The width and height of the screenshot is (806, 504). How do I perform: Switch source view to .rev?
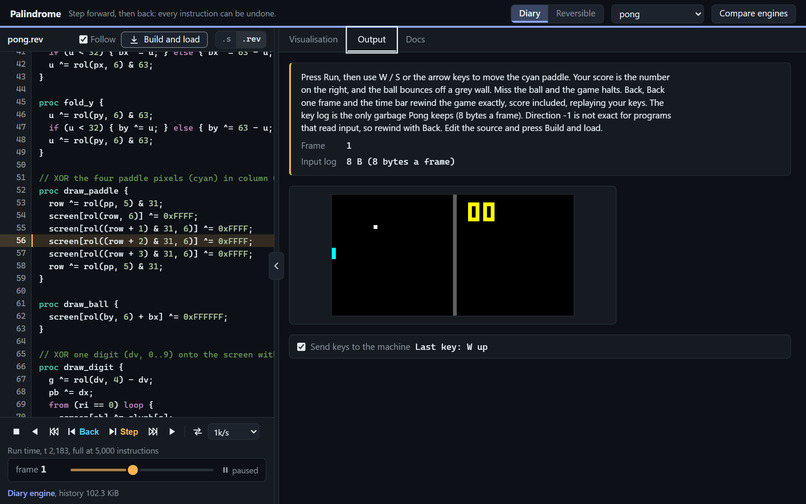[251, 40]
